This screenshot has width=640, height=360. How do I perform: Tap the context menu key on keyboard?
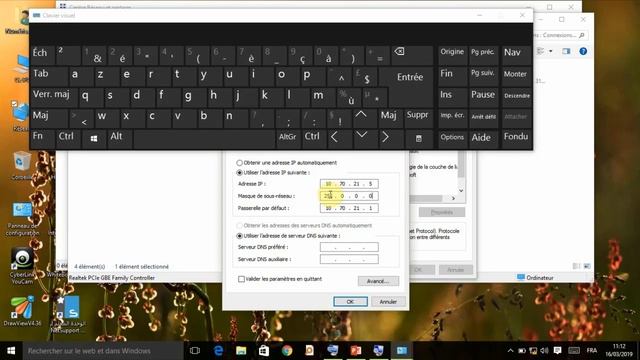pyautogui.click(x=418, y=138)
